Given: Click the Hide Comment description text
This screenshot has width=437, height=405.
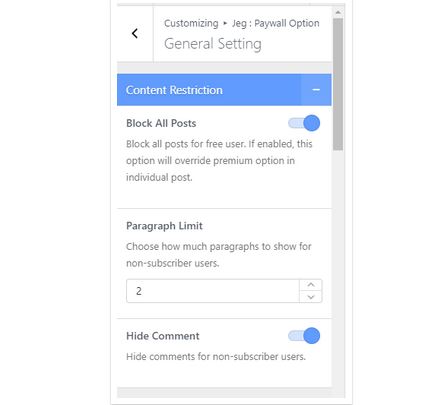Looking at the screenshot, I should coord(216,357).
